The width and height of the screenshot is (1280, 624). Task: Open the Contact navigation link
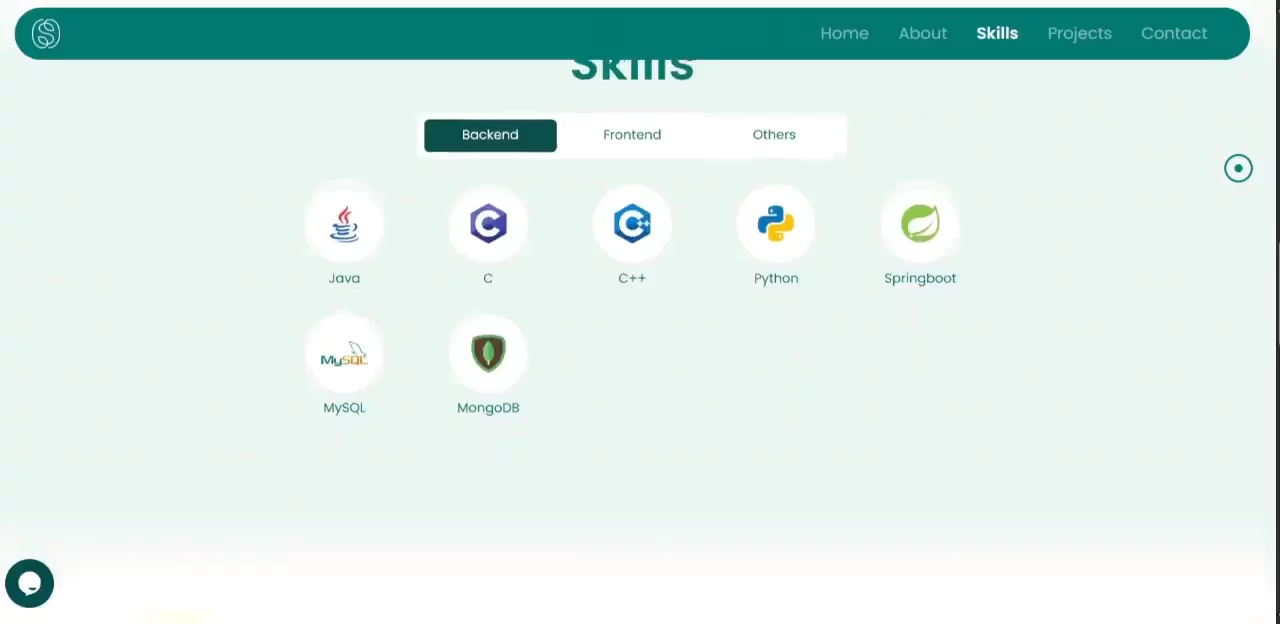coord(1174,34)
